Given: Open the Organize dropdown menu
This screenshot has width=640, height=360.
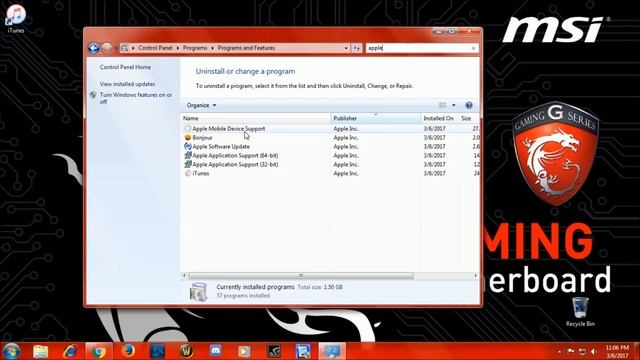Looking at the screenshot, I should point(201,105).
